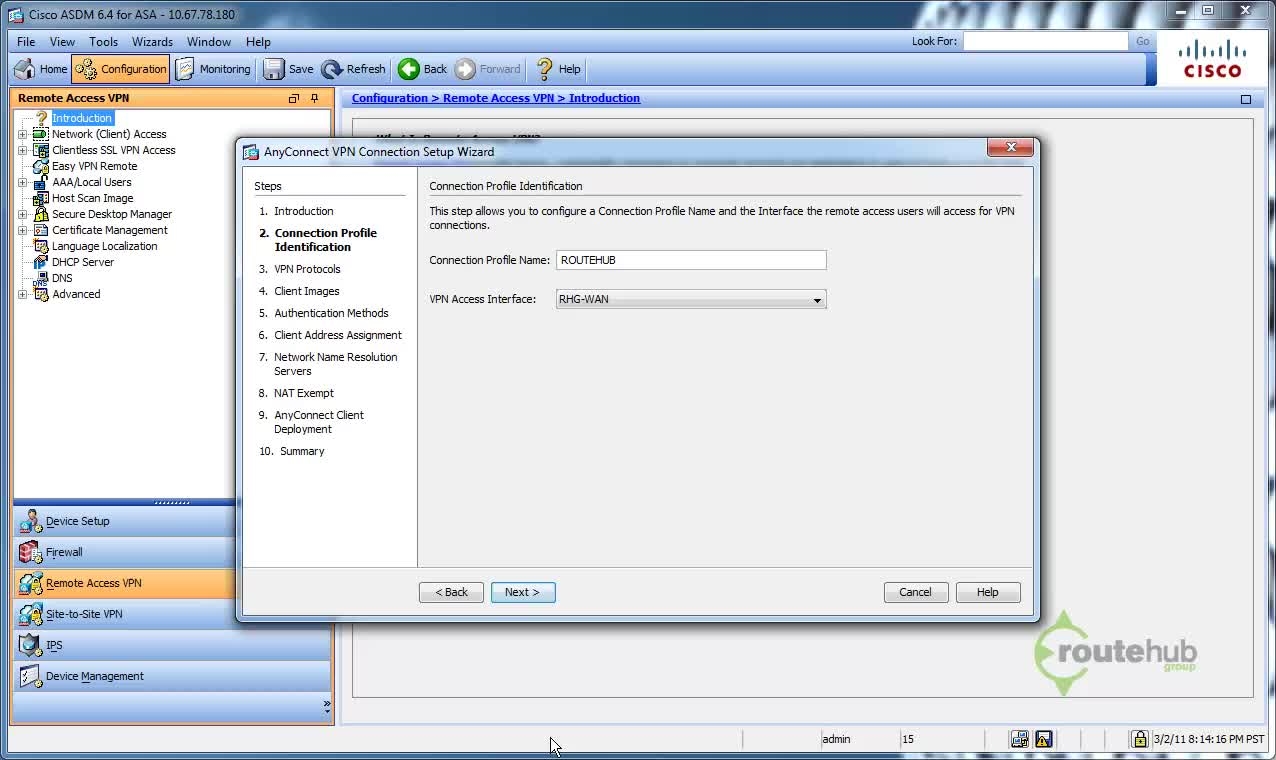The image size is (1276, 760).
Task: Click the 'Authentication Methods' wizard step
Action: pos(331,313)
